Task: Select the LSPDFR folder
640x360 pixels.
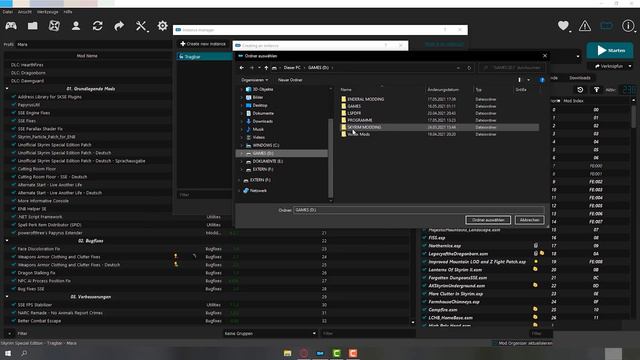Action: pos(354,113)
